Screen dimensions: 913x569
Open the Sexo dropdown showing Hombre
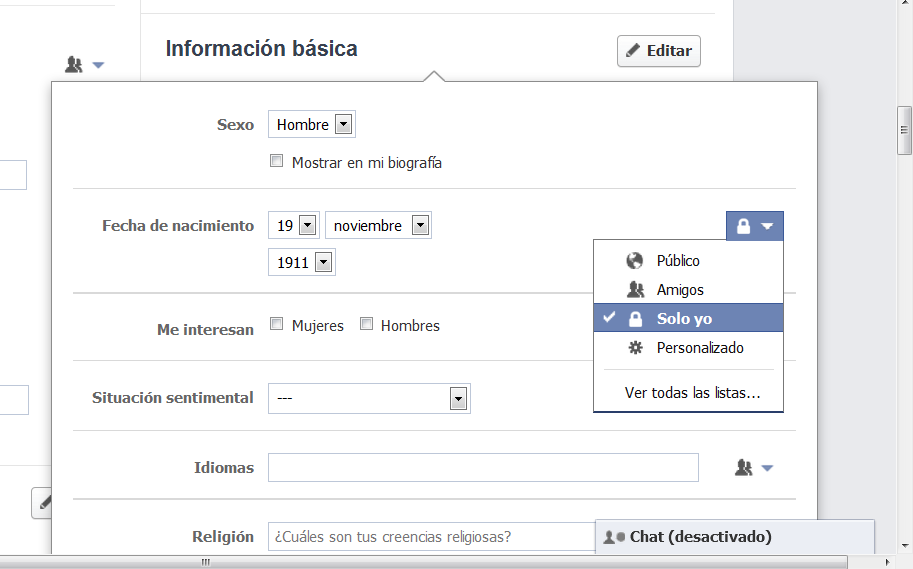[x=312, y=125]
